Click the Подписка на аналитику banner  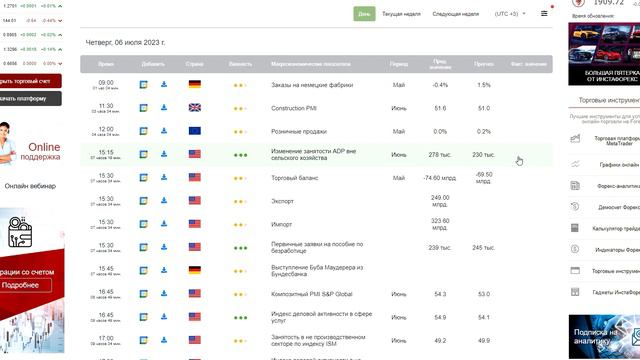(604, 336)
